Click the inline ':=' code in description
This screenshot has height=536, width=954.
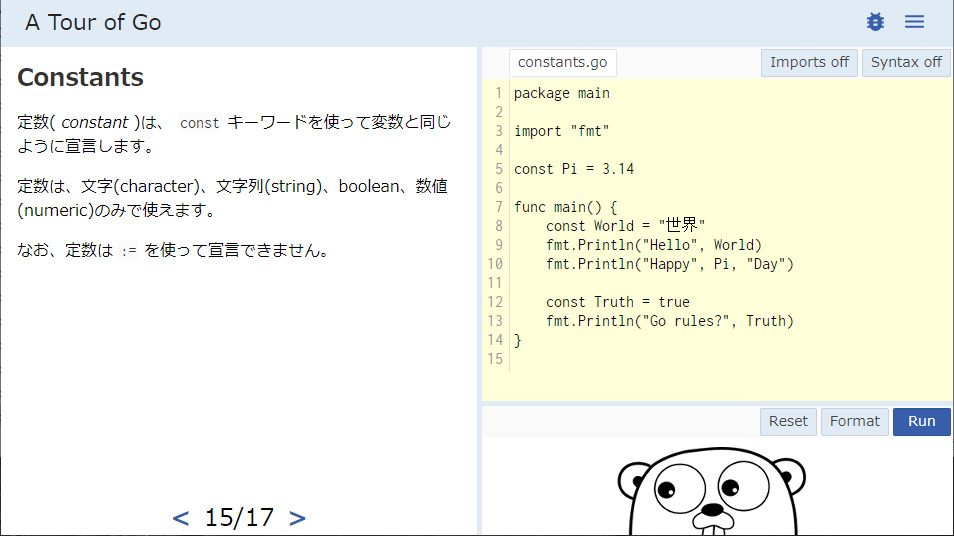coord(129,251)
